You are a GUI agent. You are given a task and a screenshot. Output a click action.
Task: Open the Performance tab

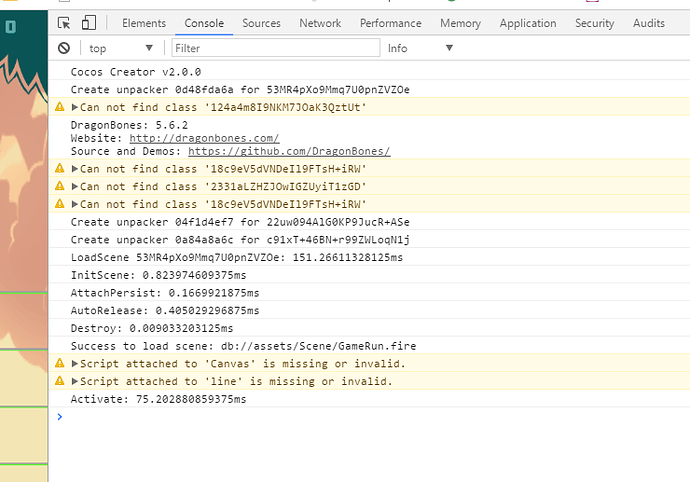(x=391, y=23)
